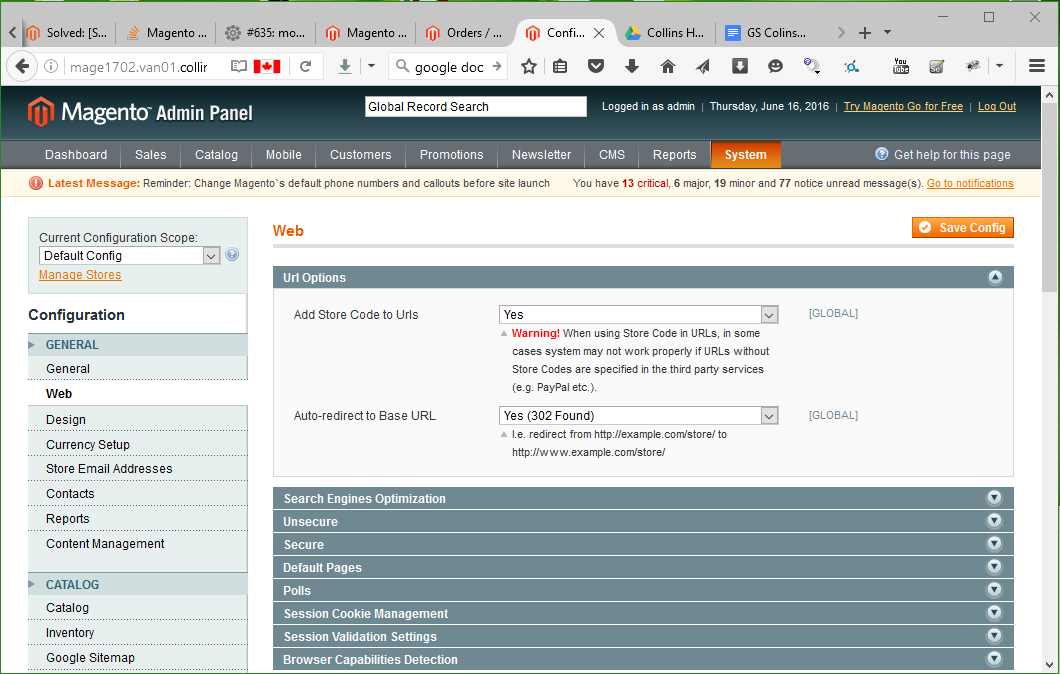Expand Session Validation Settings section

click(x=994, y=636)
